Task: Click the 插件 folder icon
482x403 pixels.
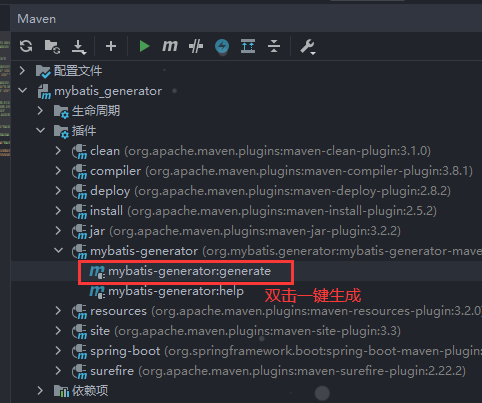Action: [x=61, y=131]
